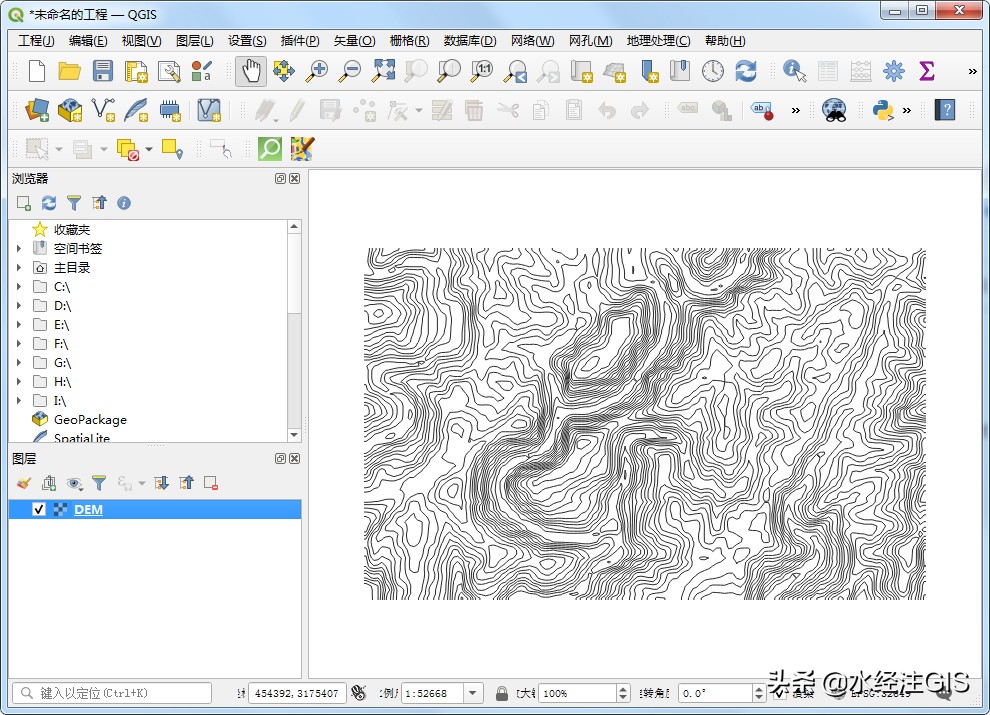Select the Identify Features tool
990x715 pixels.
point(794,71)
